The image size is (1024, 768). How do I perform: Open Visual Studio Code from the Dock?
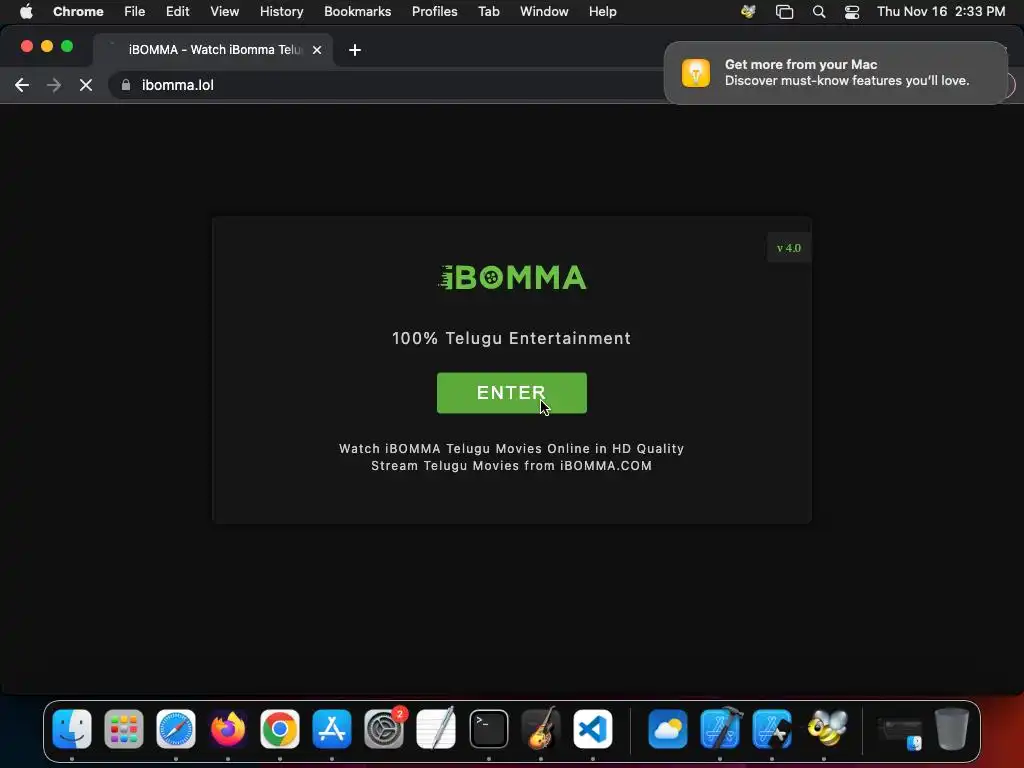coord(592,729)
